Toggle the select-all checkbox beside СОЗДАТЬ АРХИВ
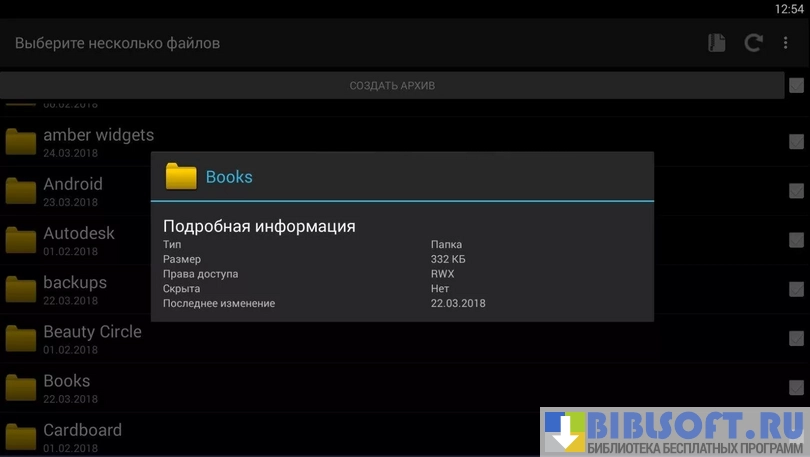The image size is (810, 457). click(x=795, y=85)
